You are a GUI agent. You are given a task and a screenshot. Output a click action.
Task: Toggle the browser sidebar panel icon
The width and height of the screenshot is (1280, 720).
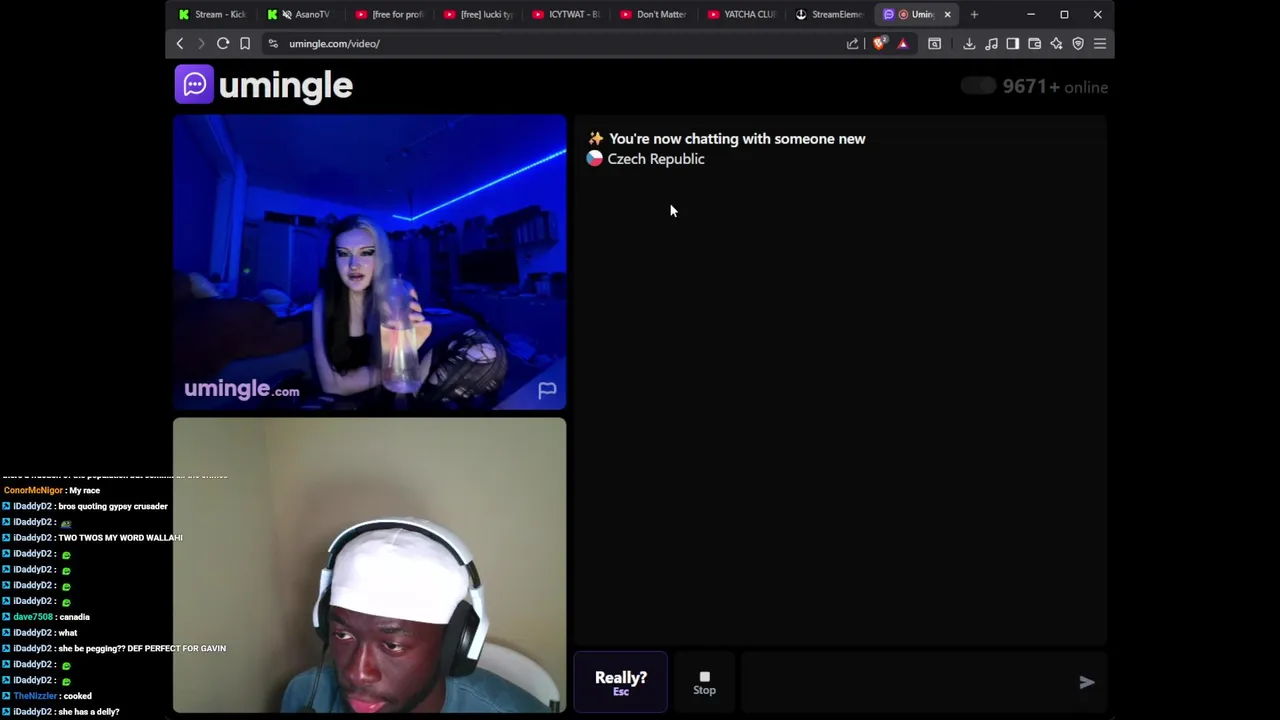point(1013,44)
